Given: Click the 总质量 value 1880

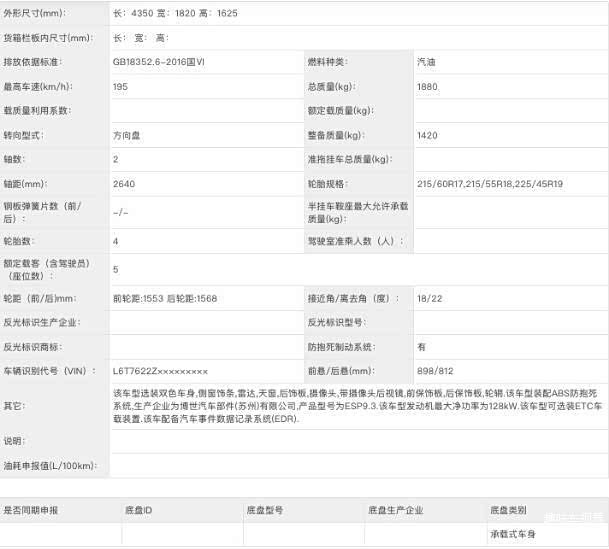Looking at the screenshot, I should [x=427, y=87].
